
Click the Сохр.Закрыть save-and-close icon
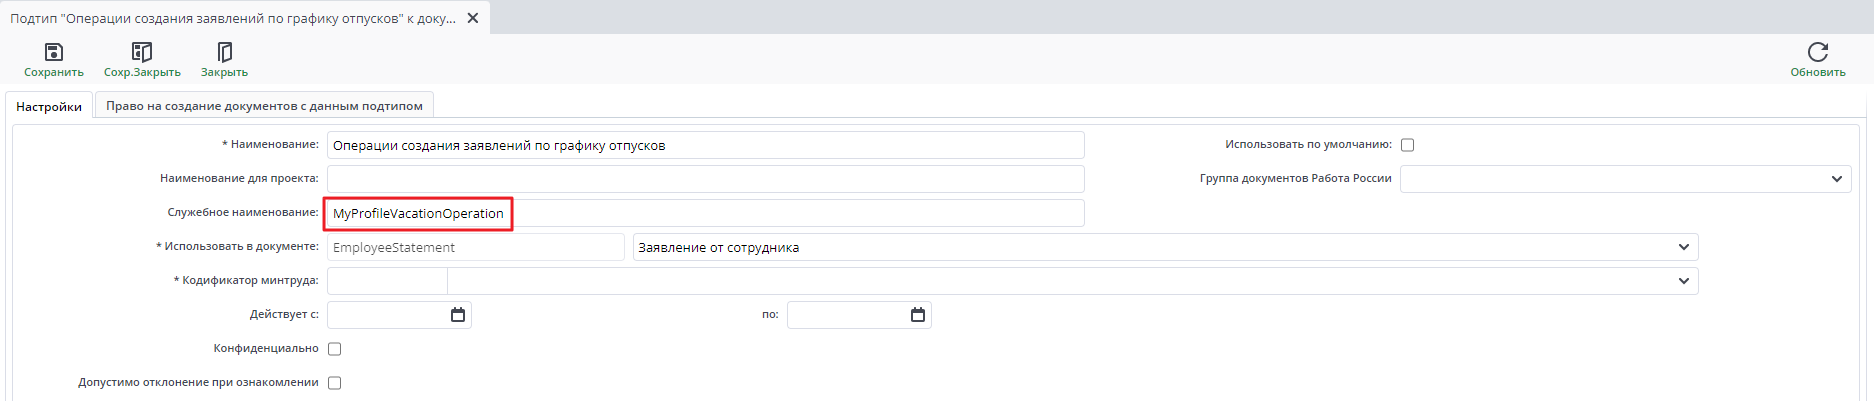point(142,52)
